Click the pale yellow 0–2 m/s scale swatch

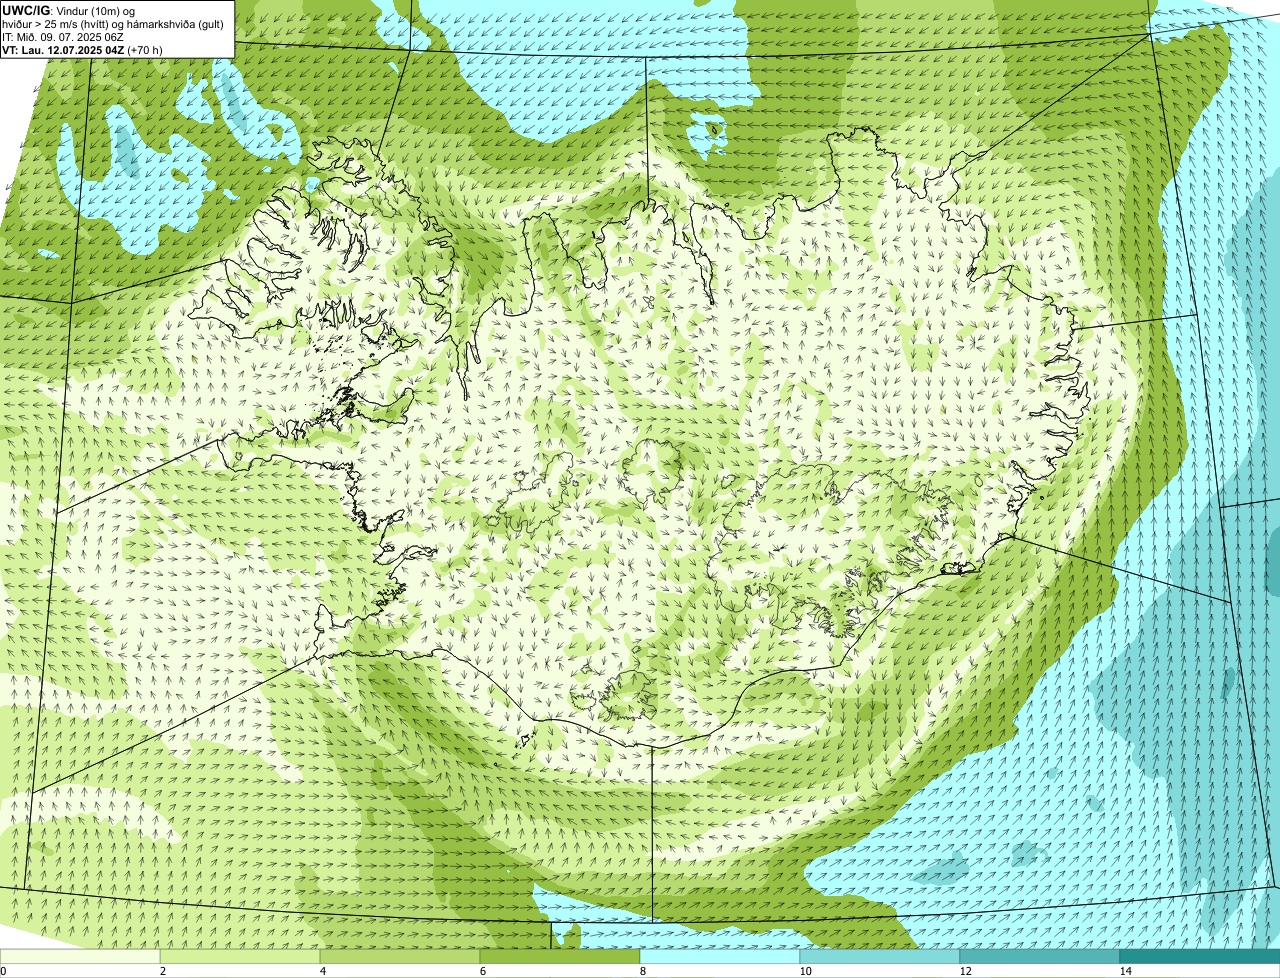[x=80, y=957]
